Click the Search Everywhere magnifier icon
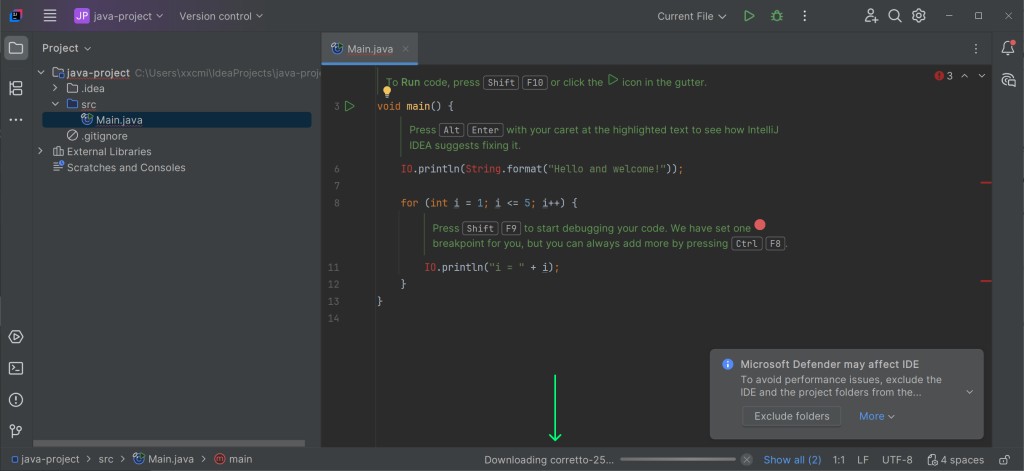 click(895, 16)
